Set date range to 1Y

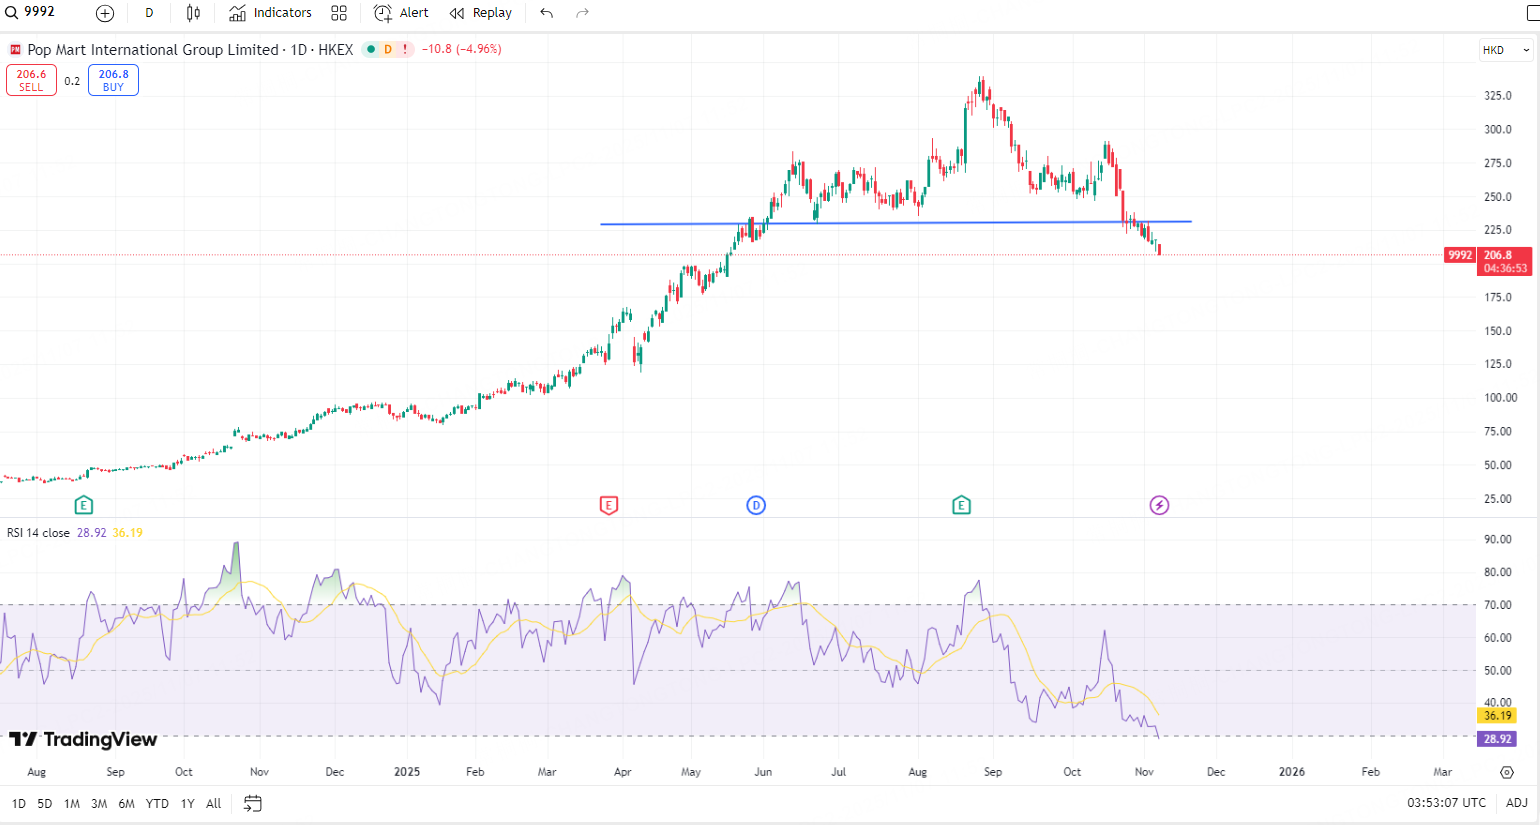tap(187, 804)
